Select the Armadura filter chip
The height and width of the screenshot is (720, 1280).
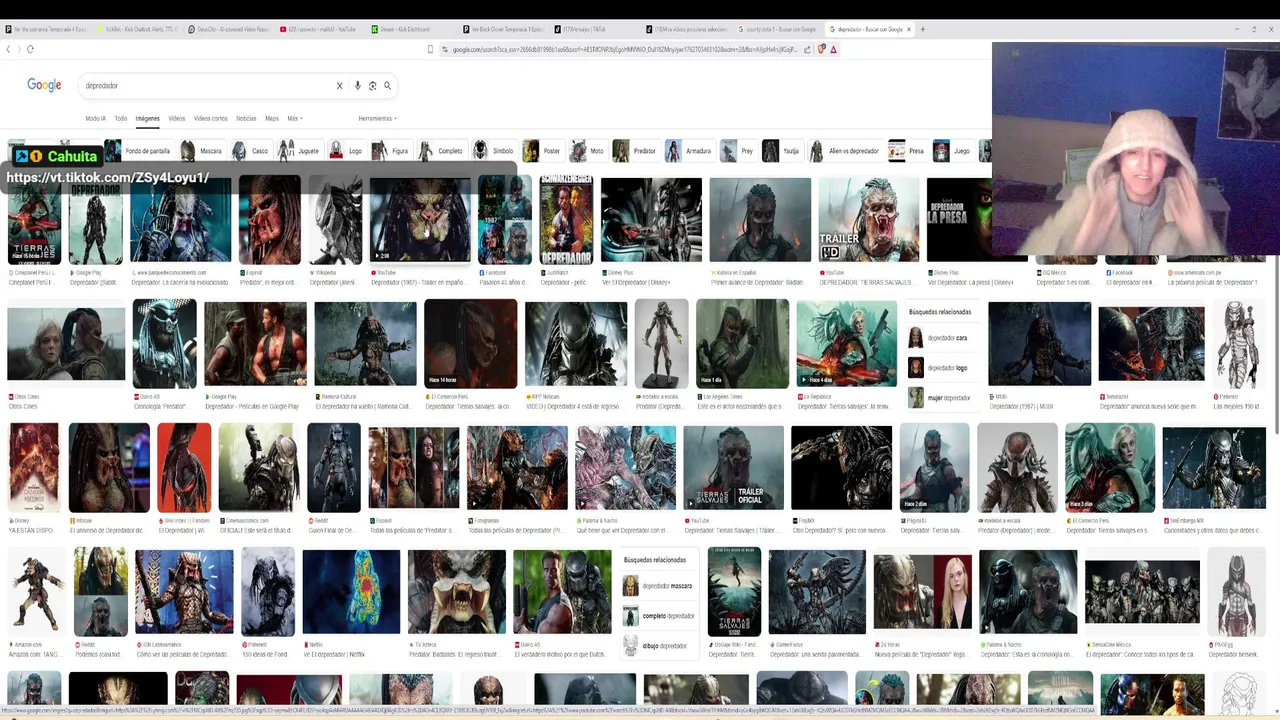pos(690,151)
